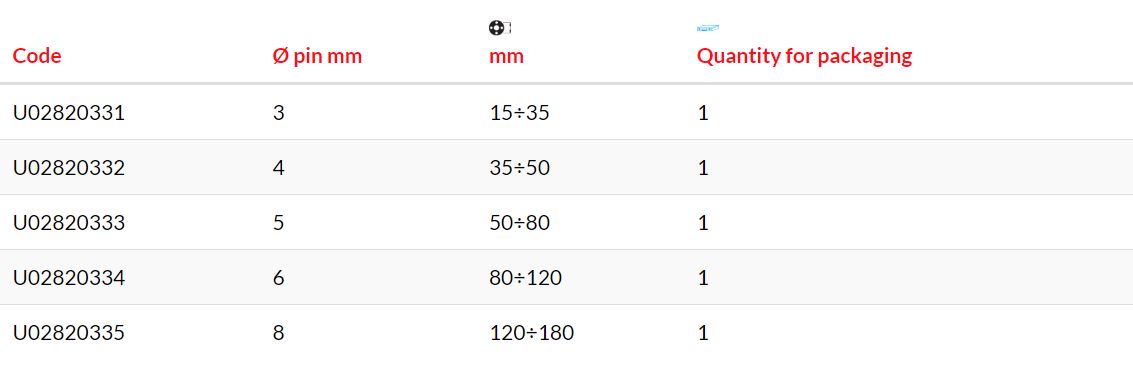Open product code U02820335
The width and height of the screenshot is (1133, 368).
pos(69,333)
